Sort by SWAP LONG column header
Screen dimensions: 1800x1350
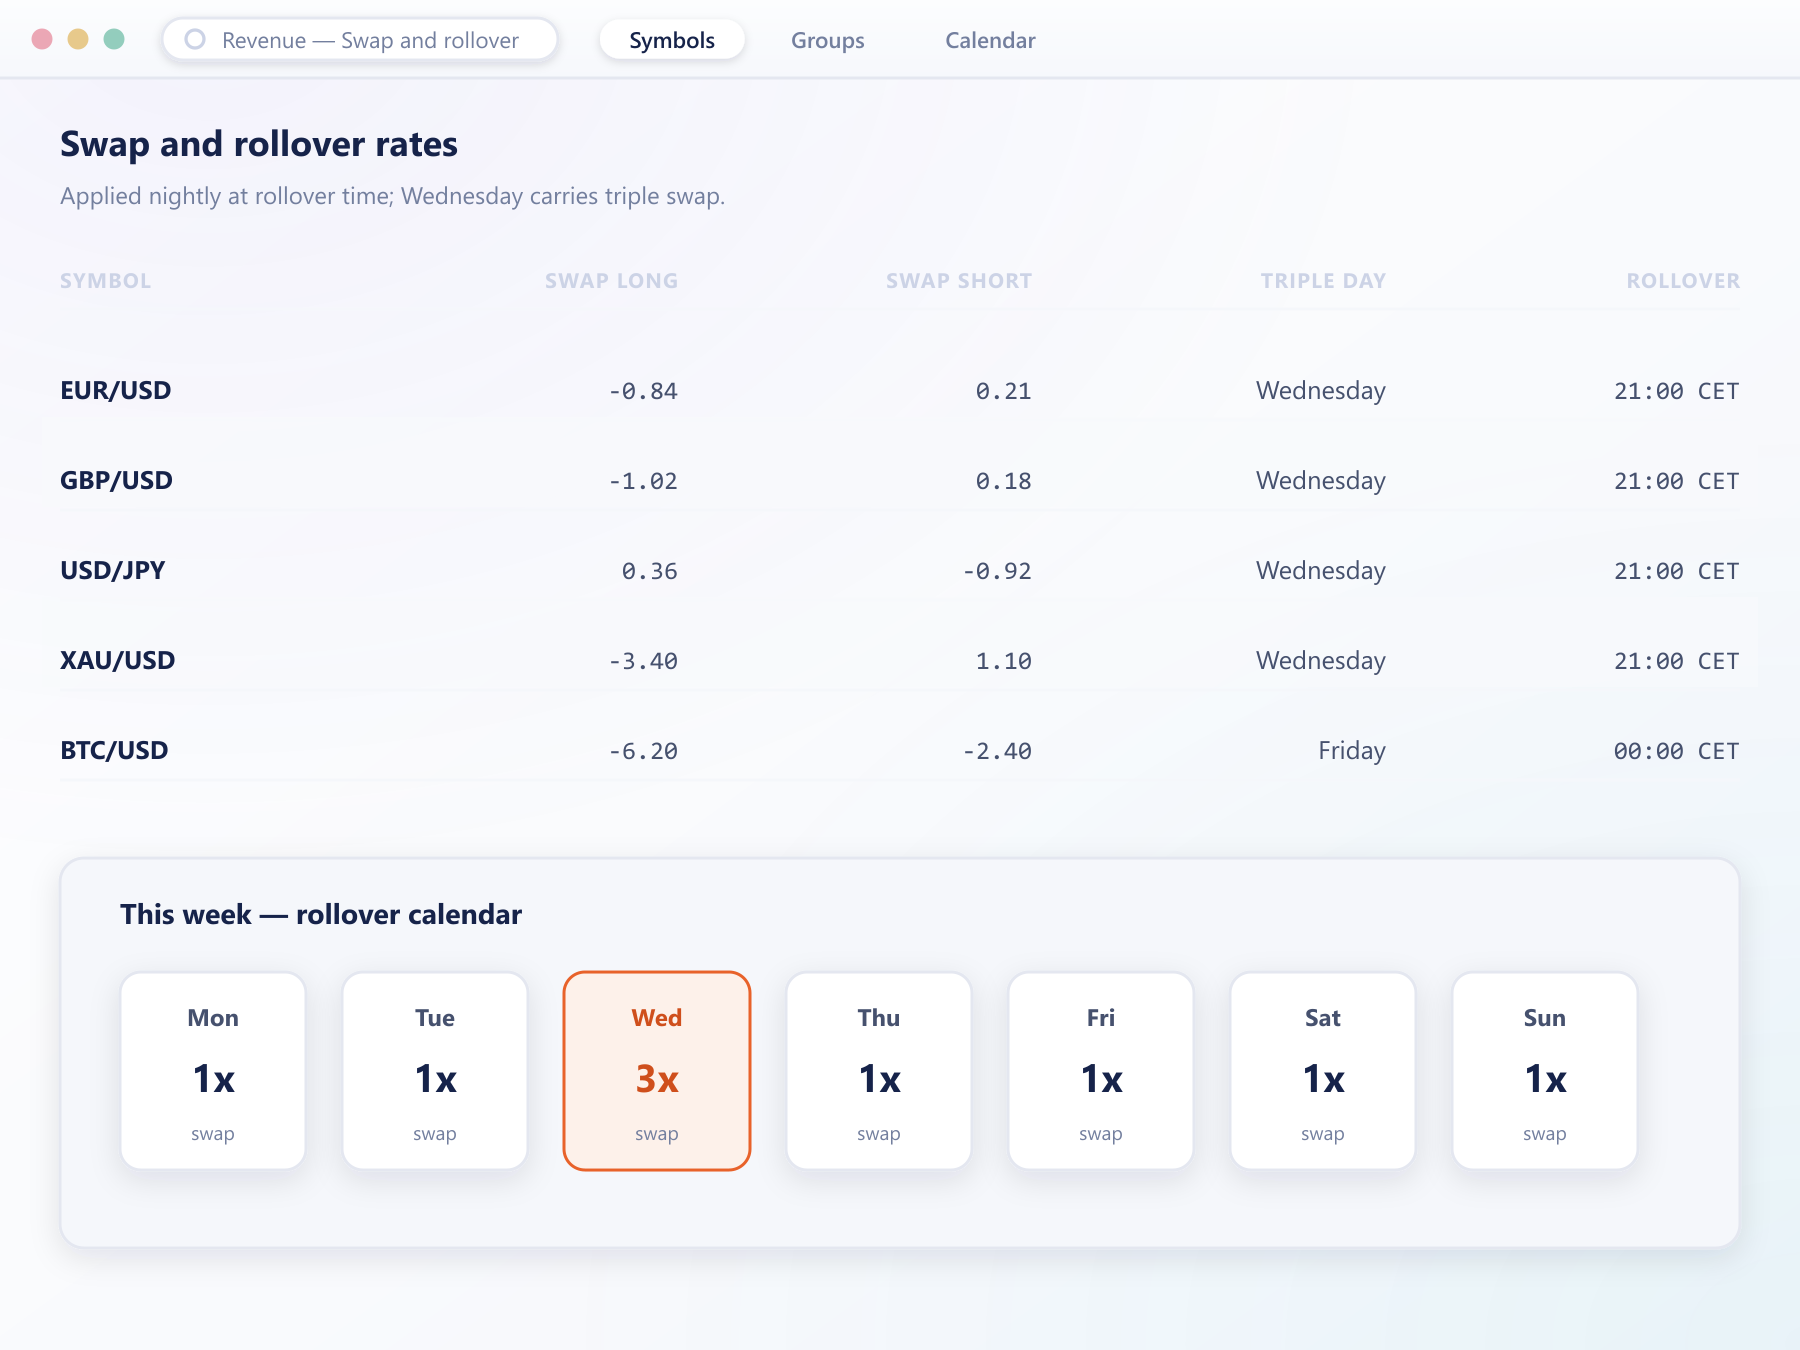(611, 281)
